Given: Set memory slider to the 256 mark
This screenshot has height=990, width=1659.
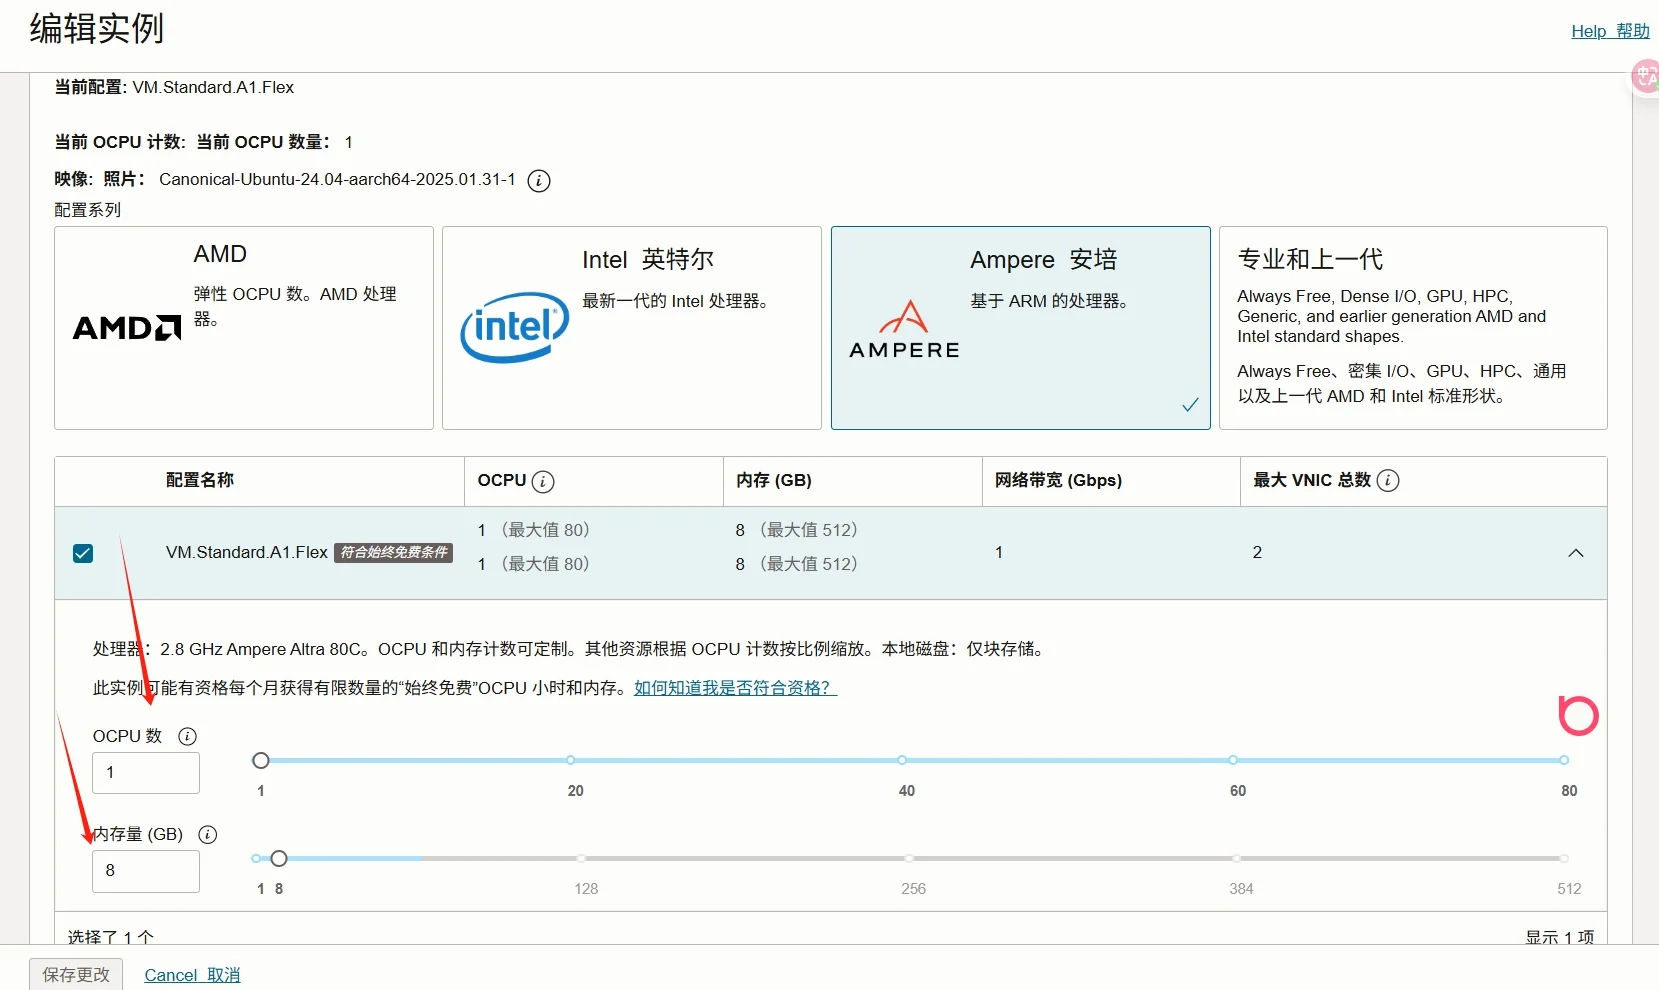Looking at the screenshot, I should (x=909, y=859).
